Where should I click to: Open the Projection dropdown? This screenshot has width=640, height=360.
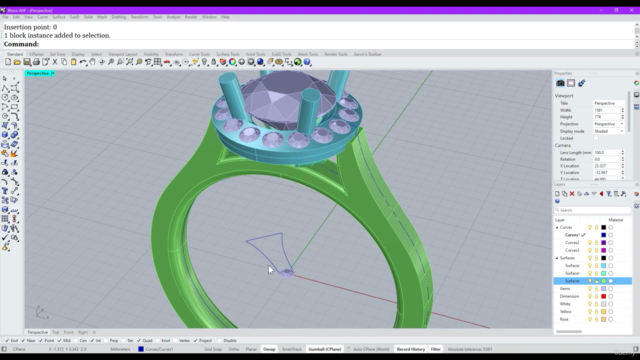point(609,124)
